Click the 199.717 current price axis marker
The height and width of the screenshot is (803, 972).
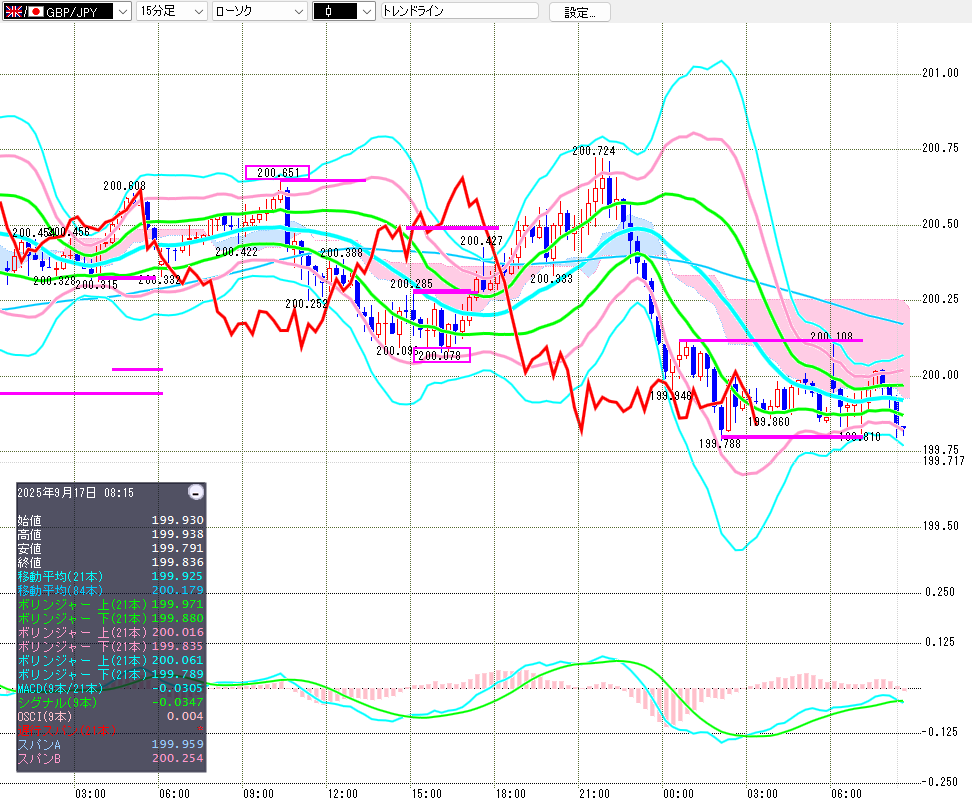coord(941,460)
